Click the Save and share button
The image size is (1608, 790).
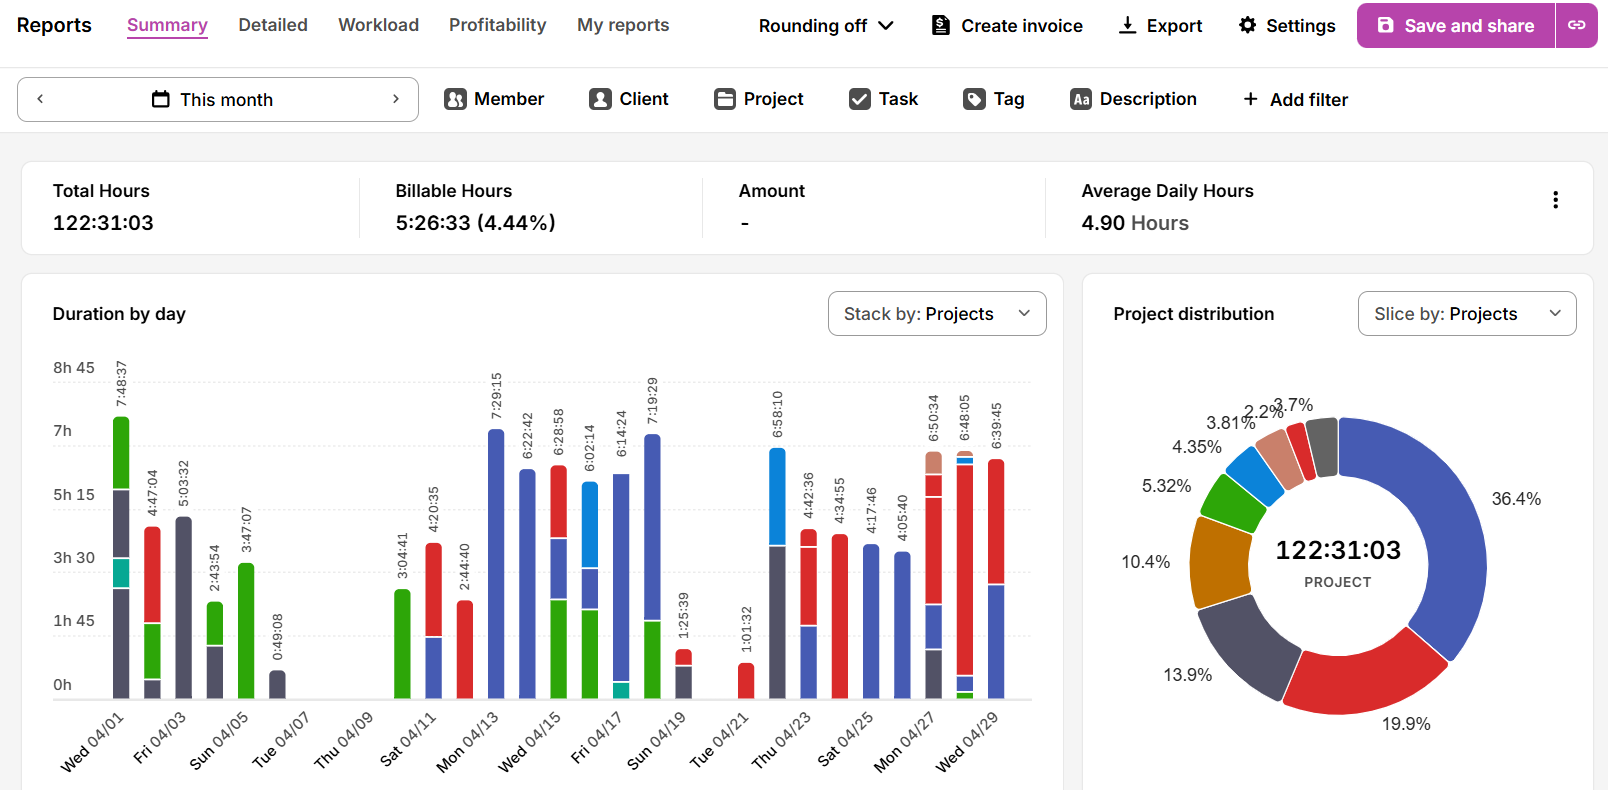(x=1456, y=25)
